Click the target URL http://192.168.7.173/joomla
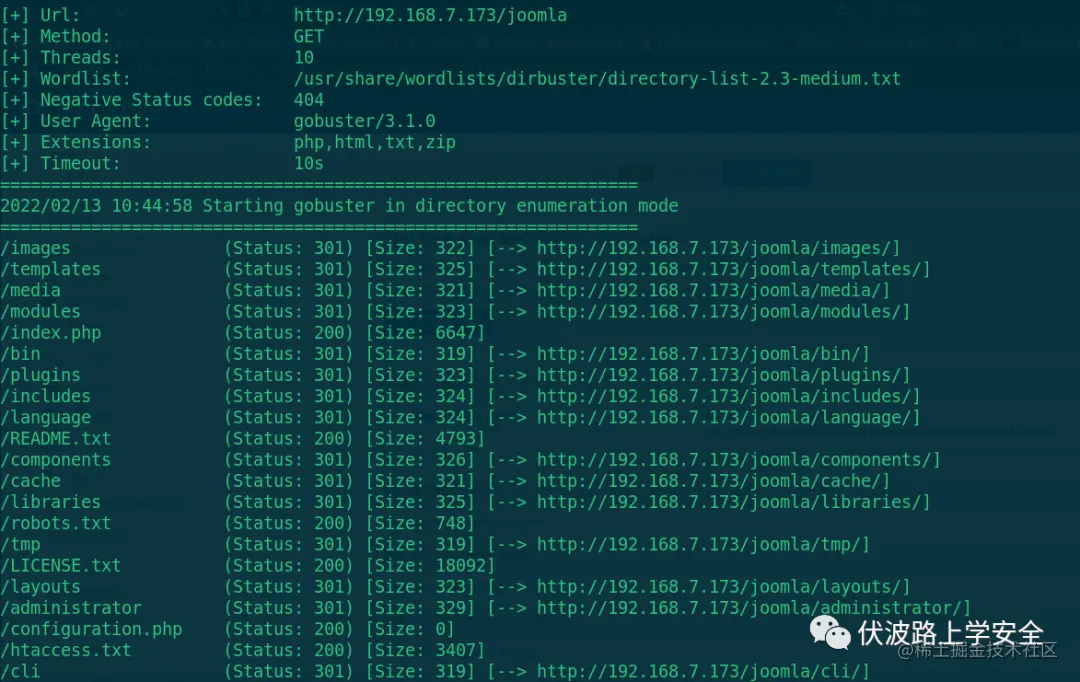 pos(430,15)
